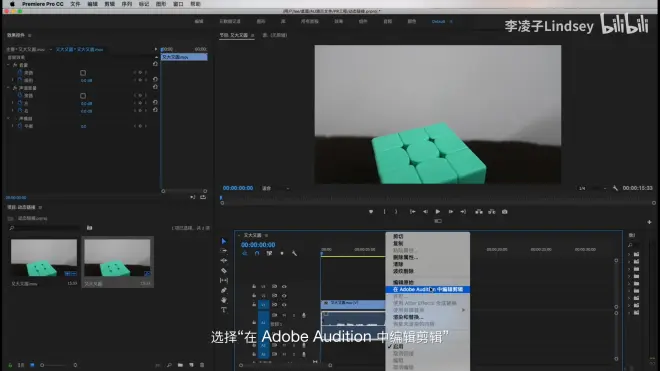Enable voice-over record on A1 track

pyautogui.click(x=304, y=315)
